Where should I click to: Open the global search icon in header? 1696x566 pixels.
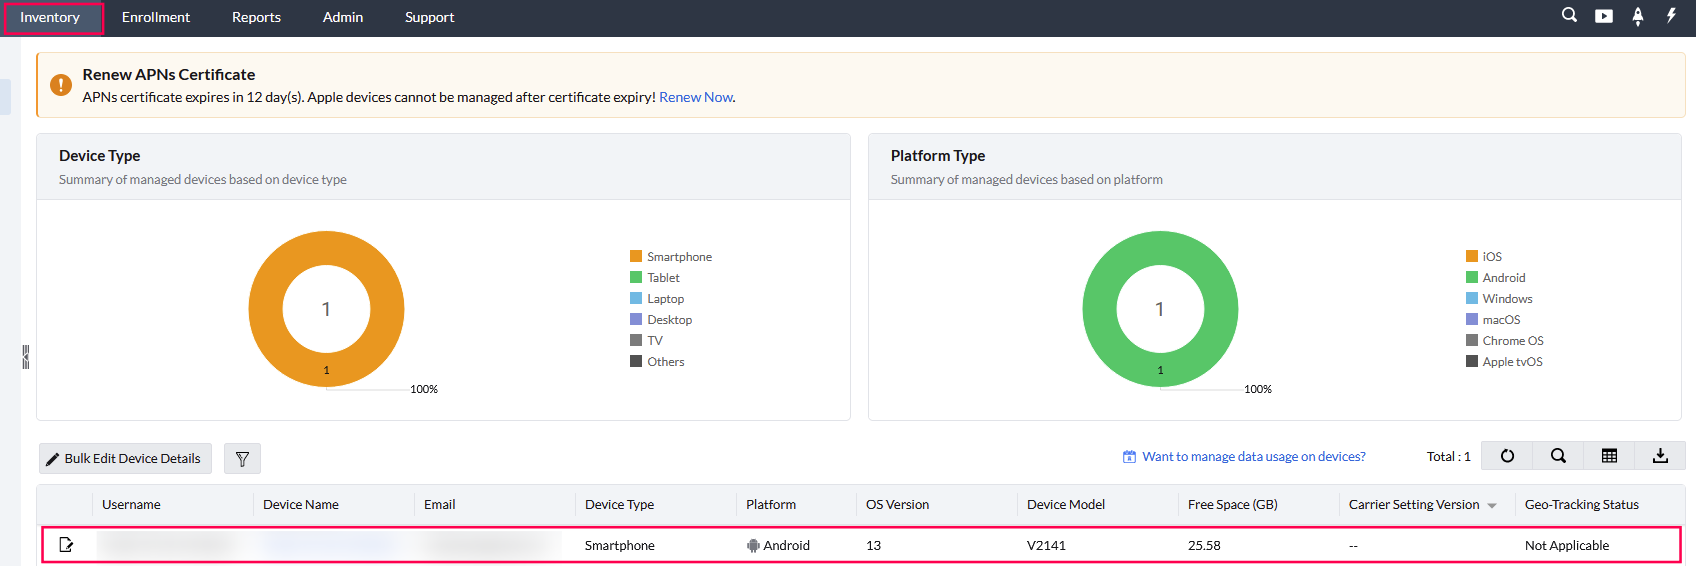pyautogui.click(x=1569, y=15)
